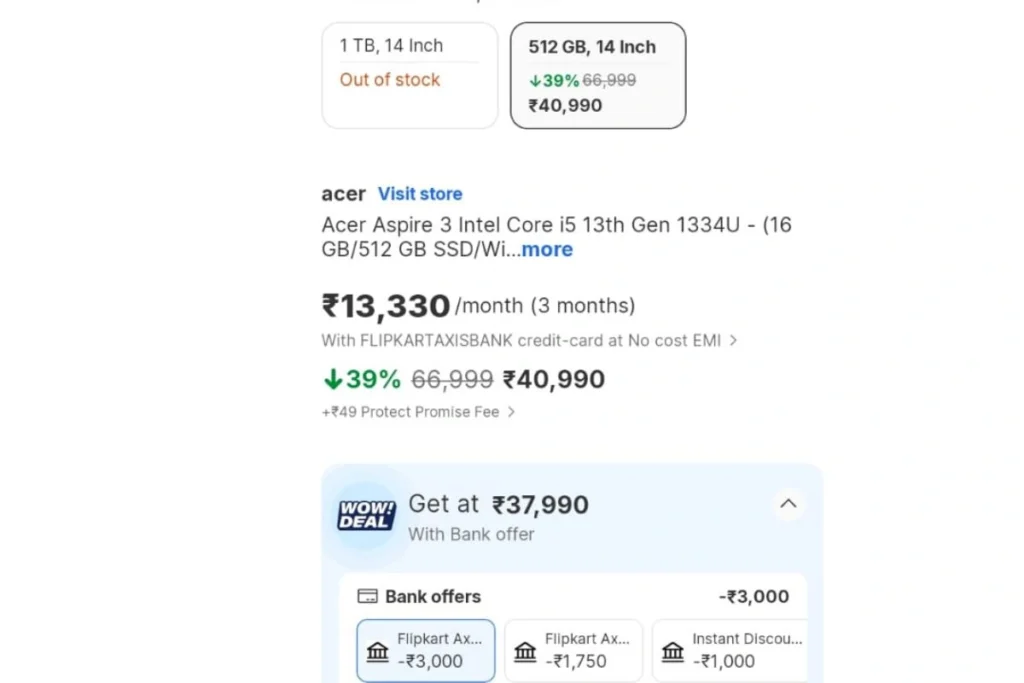Click the green 39% discount arrow
The width and height of the screenshot is (1024, 683).
click(333, 379)
